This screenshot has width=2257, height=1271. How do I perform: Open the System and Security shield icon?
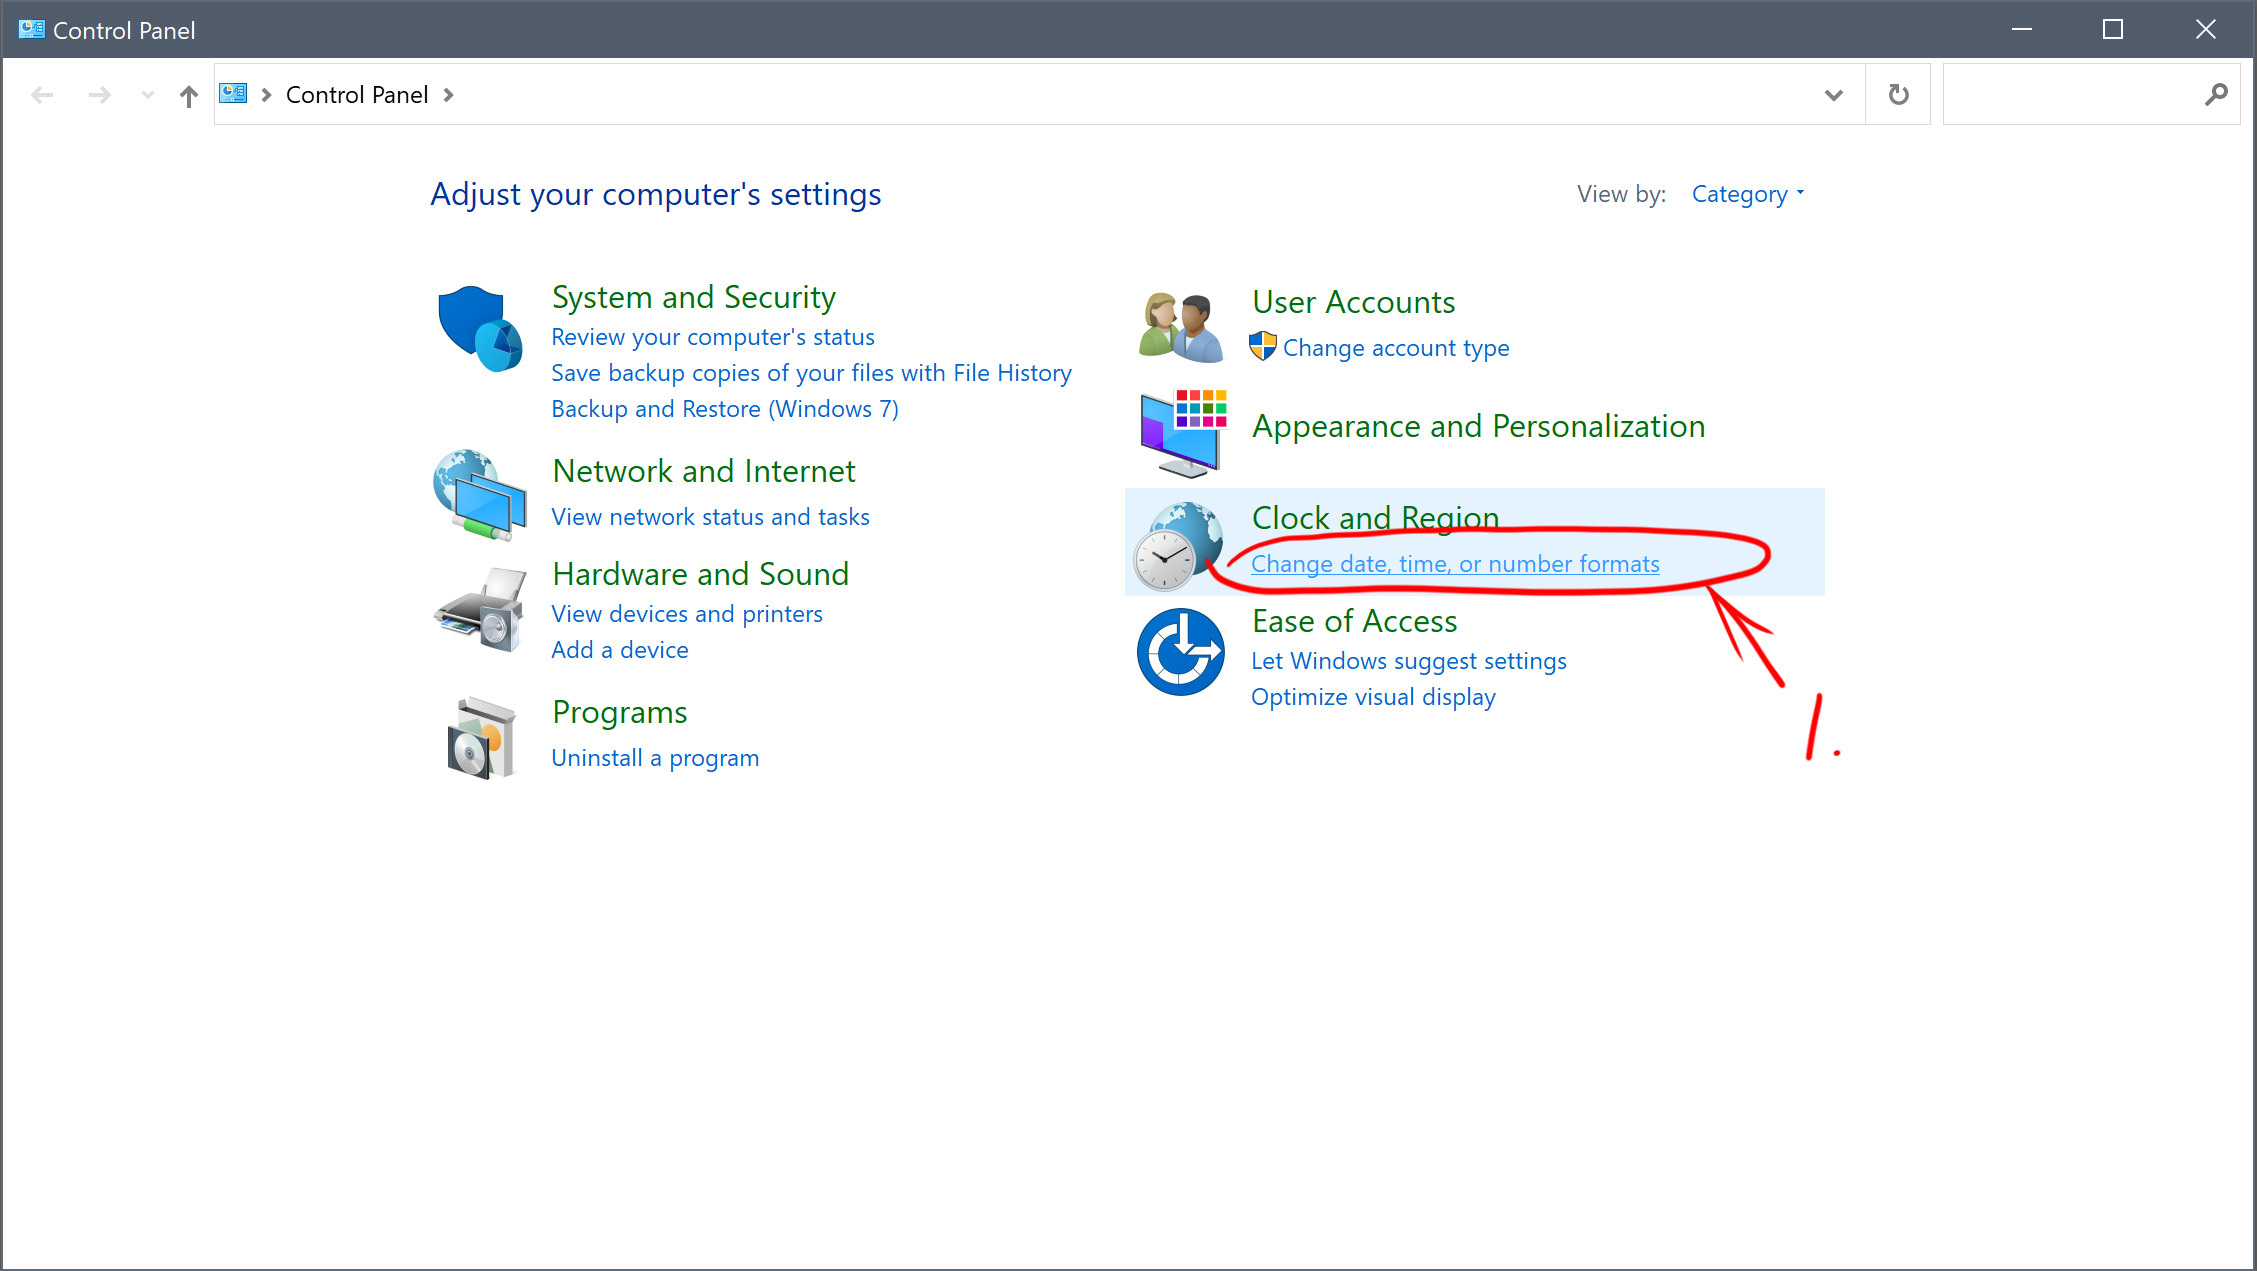[480, 329]
